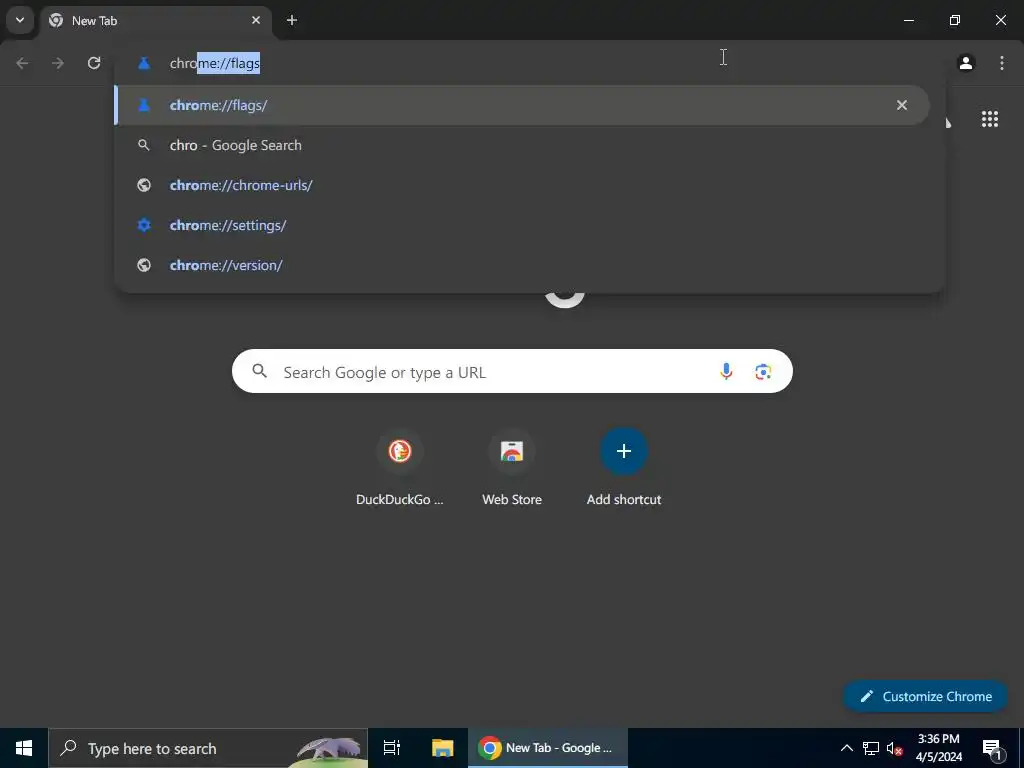Start voice search with microphone icon

click(726, 372)
